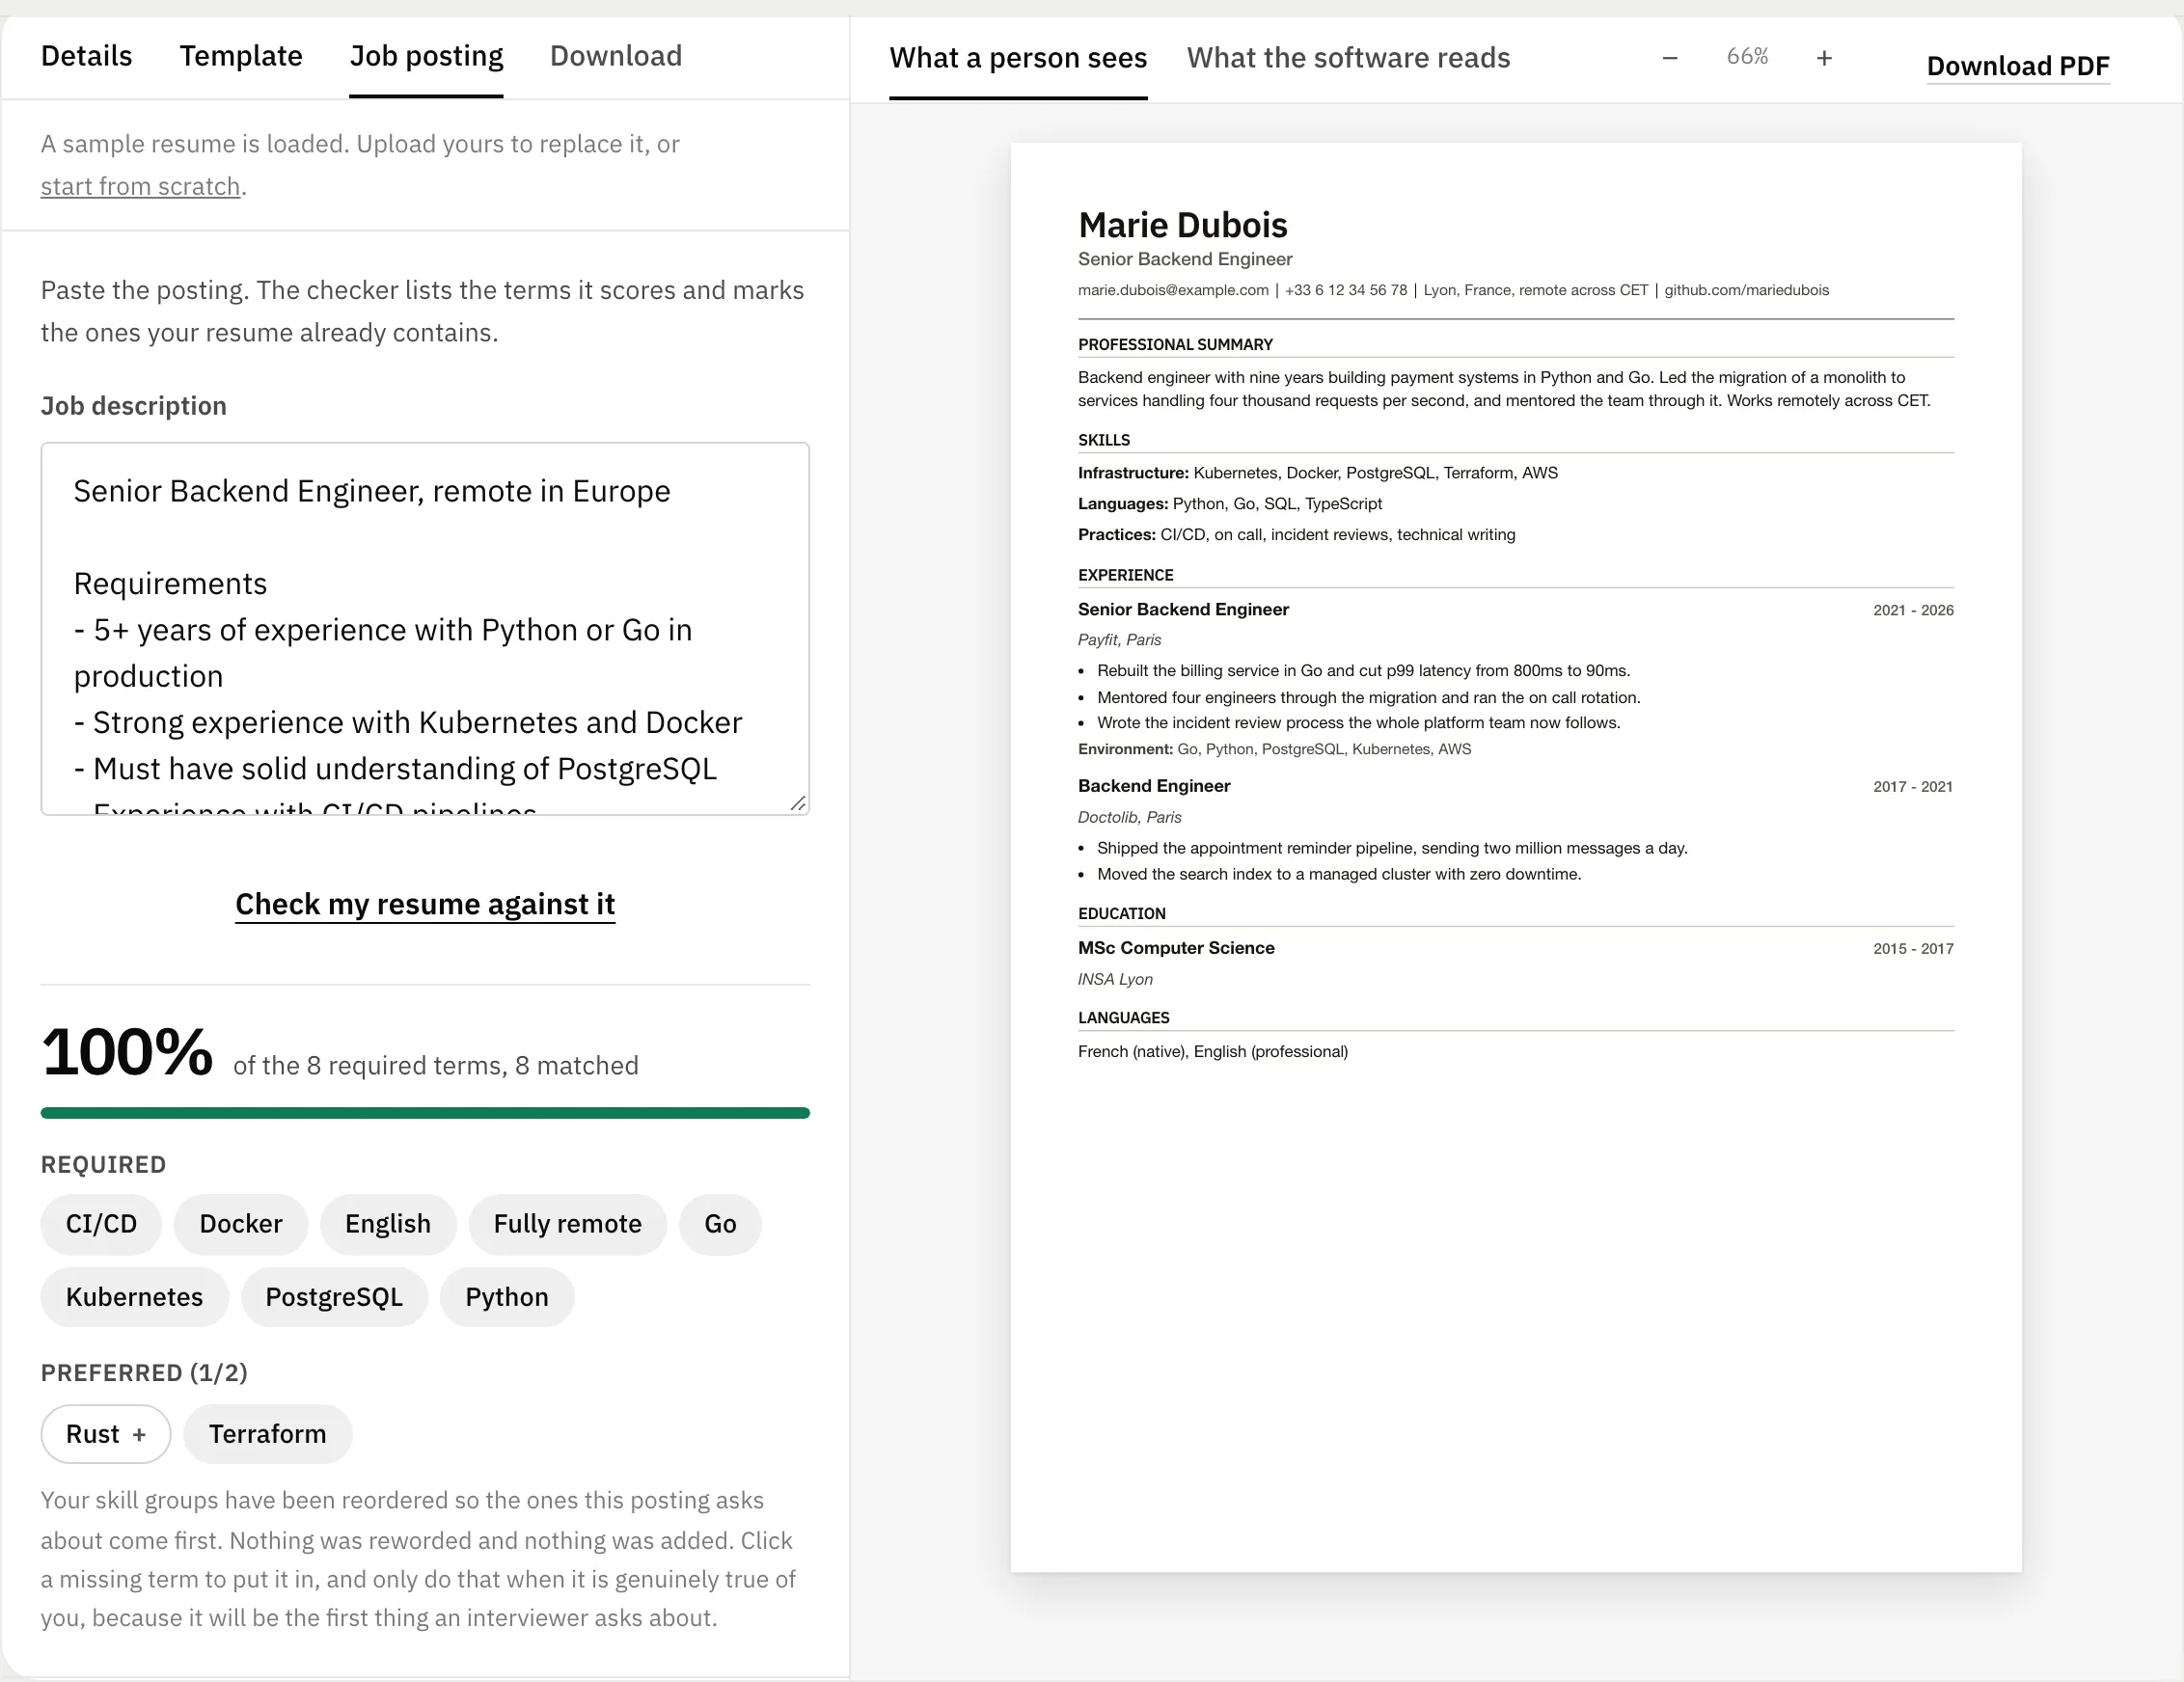The width and height of the screenshot is (2184, 1682).
Task: Click the Go required chip
Action: 720,1224
